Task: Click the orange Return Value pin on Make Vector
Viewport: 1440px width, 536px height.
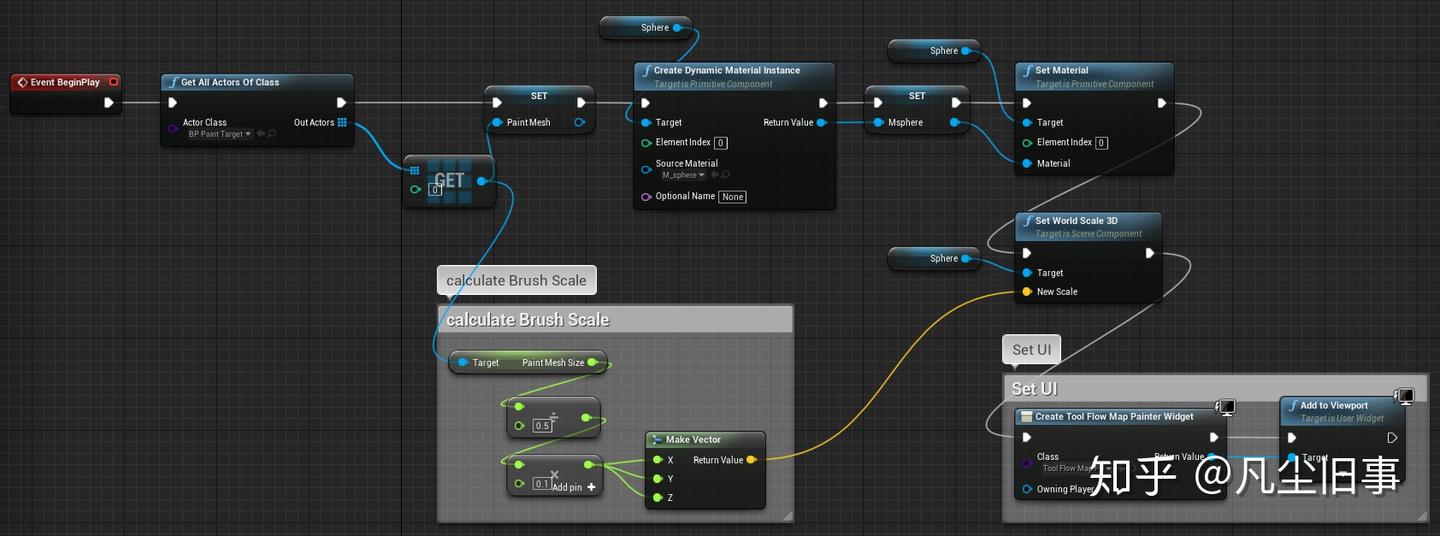Action: tap(751, 460)
